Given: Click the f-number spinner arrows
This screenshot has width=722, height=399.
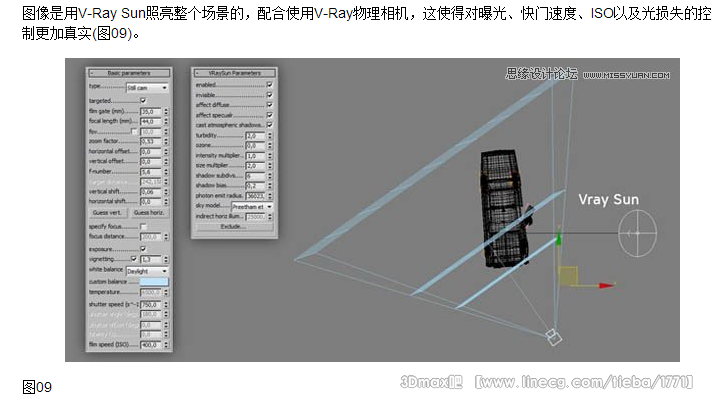Looking at the screenshot, I should pos(166,172).
